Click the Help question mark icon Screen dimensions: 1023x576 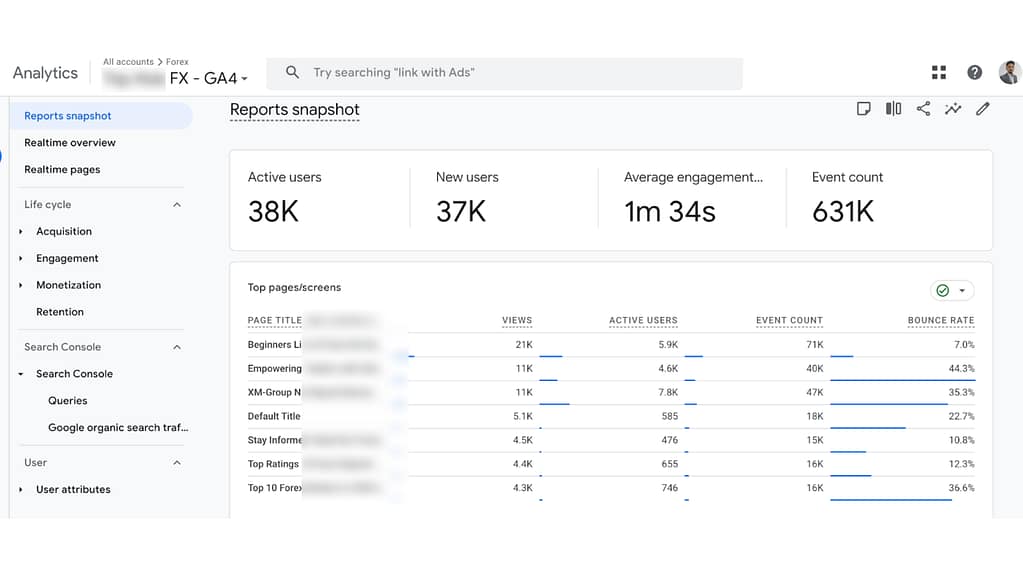[x=974, y=72]
